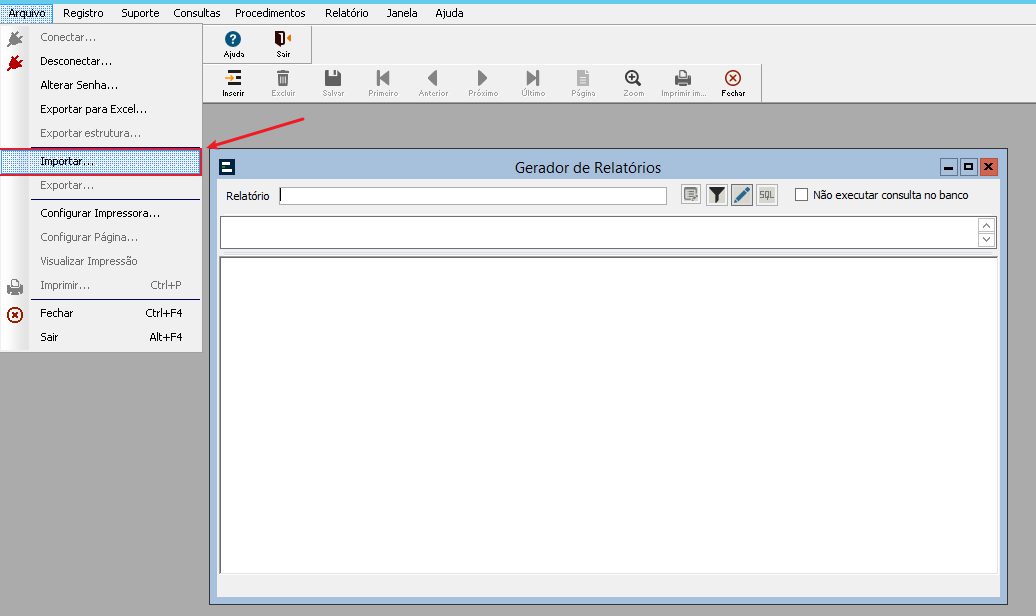Click Exportar estrutura... menu entry
Viewport: 1036px width, 616px height.
[101, 133]
